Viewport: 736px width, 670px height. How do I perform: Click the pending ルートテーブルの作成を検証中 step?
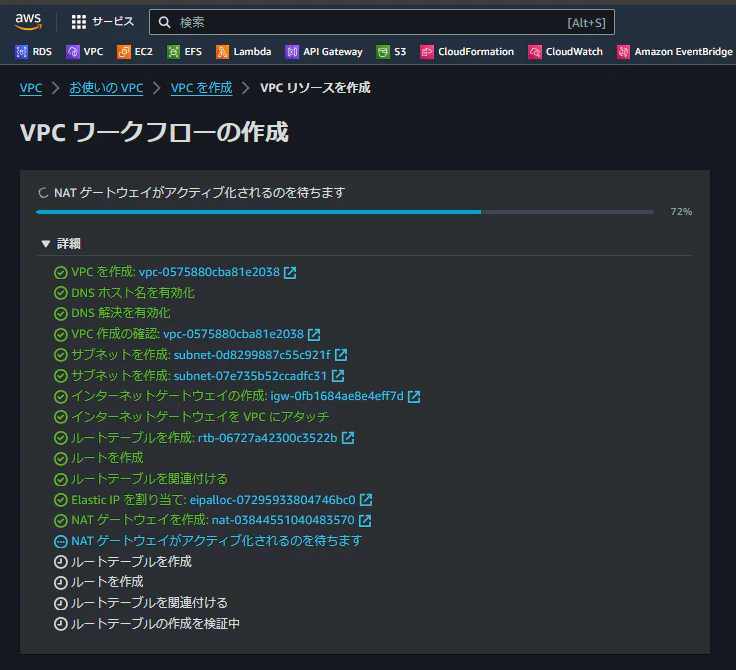(x=155, y=624)
